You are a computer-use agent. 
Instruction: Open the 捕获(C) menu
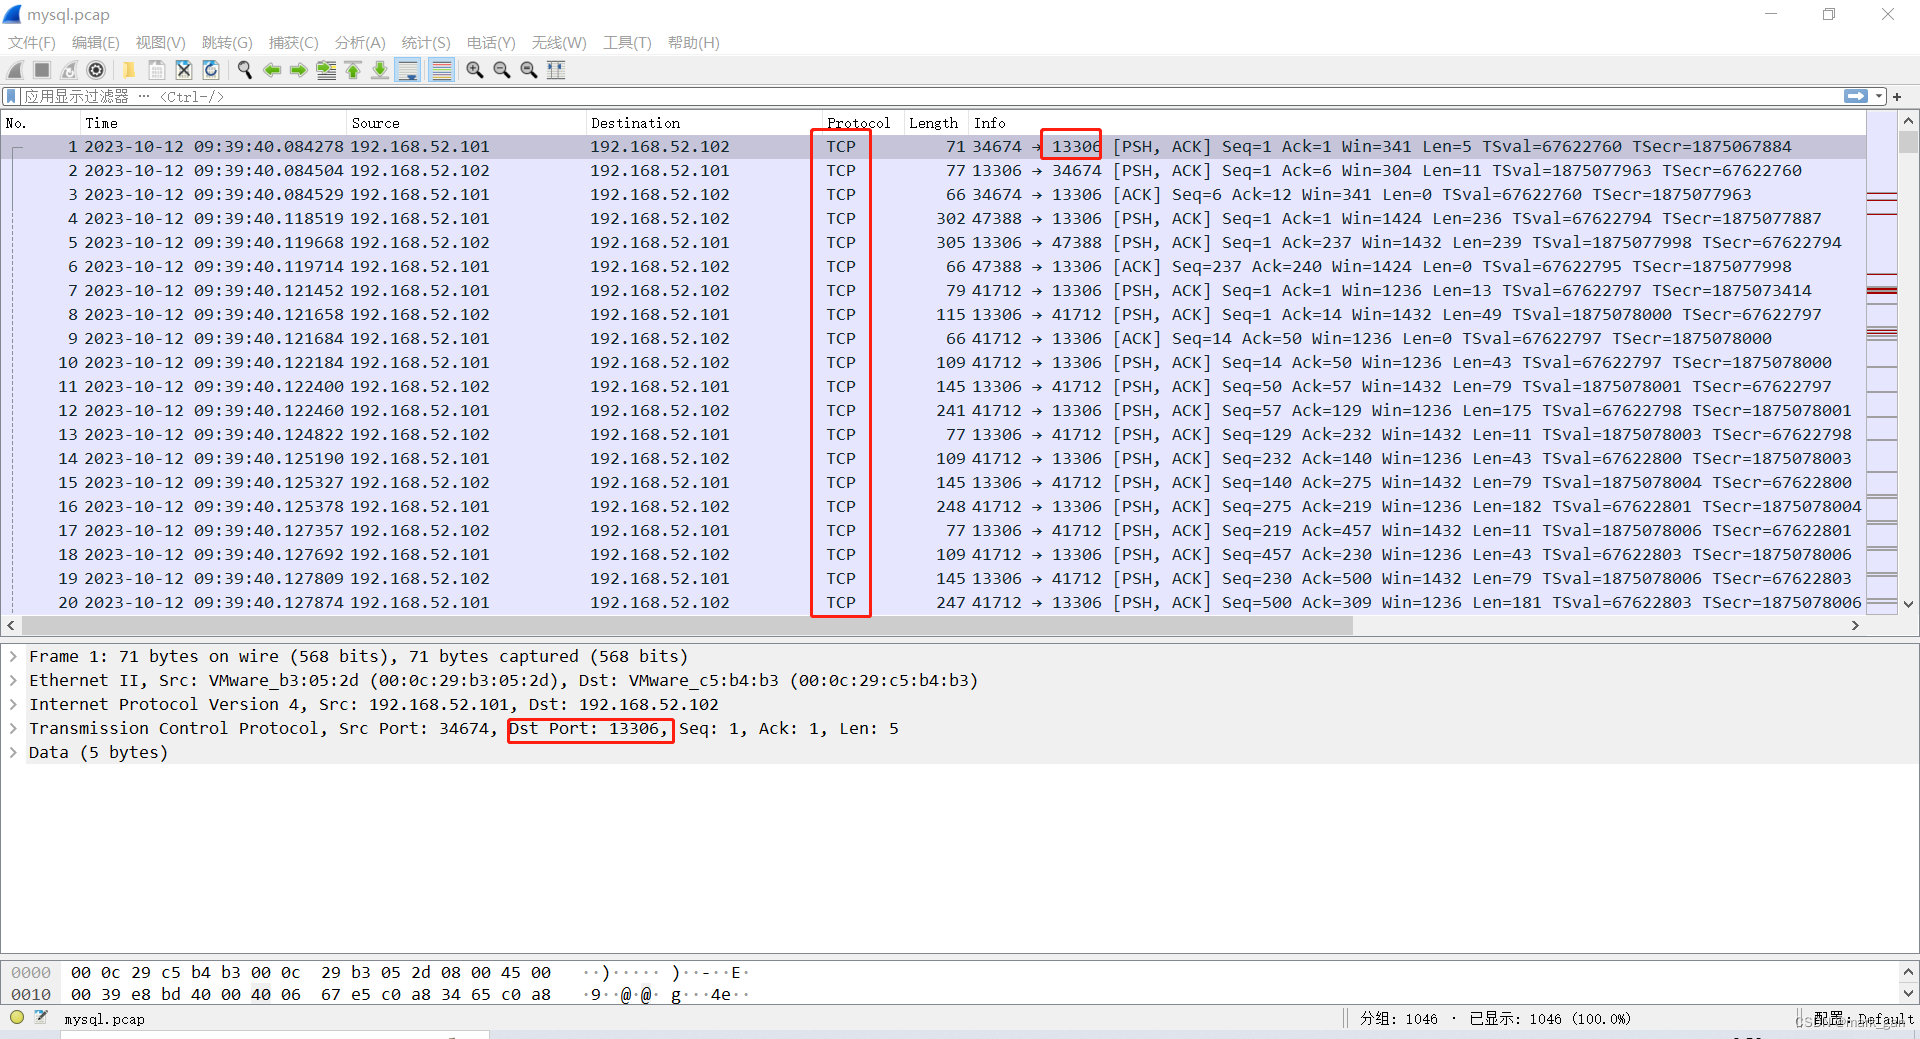pos(293,43)
